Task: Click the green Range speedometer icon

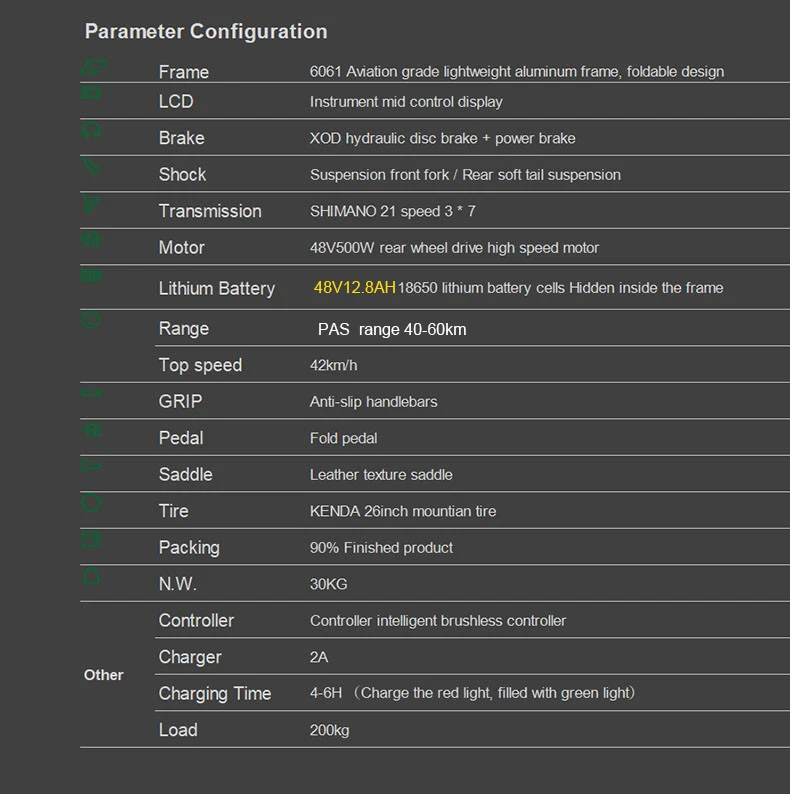Action: point(91,321)
